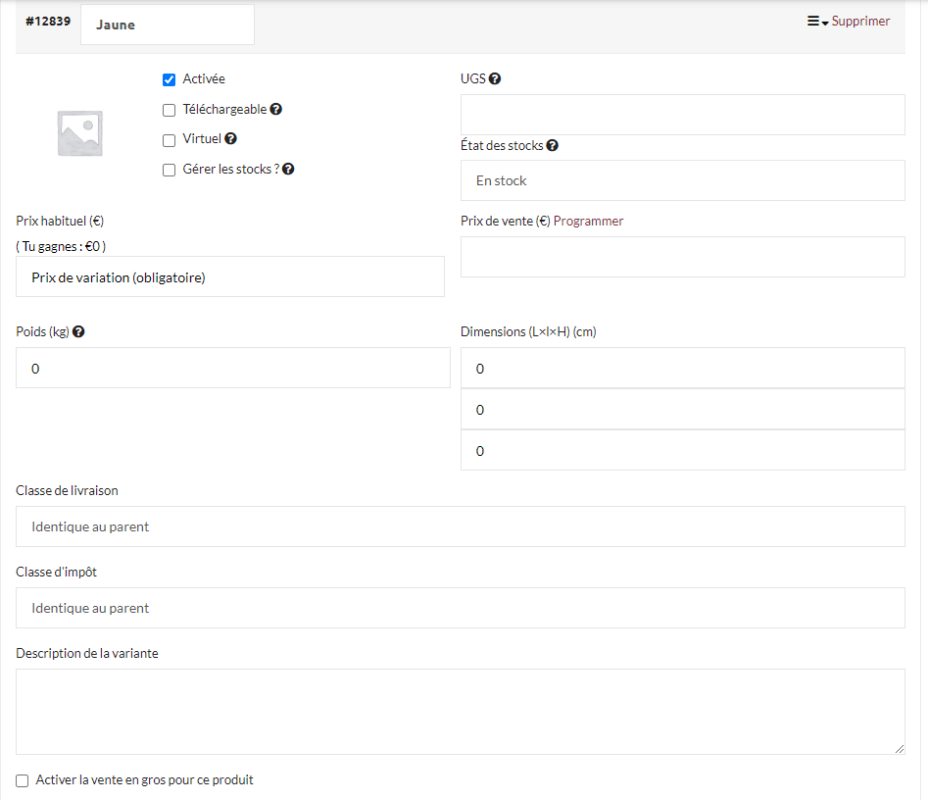Click the 'Dimensions (L×l×H) (cm)' label
The width and height of the screenshot is (928, 800).
tap(529, 332)
